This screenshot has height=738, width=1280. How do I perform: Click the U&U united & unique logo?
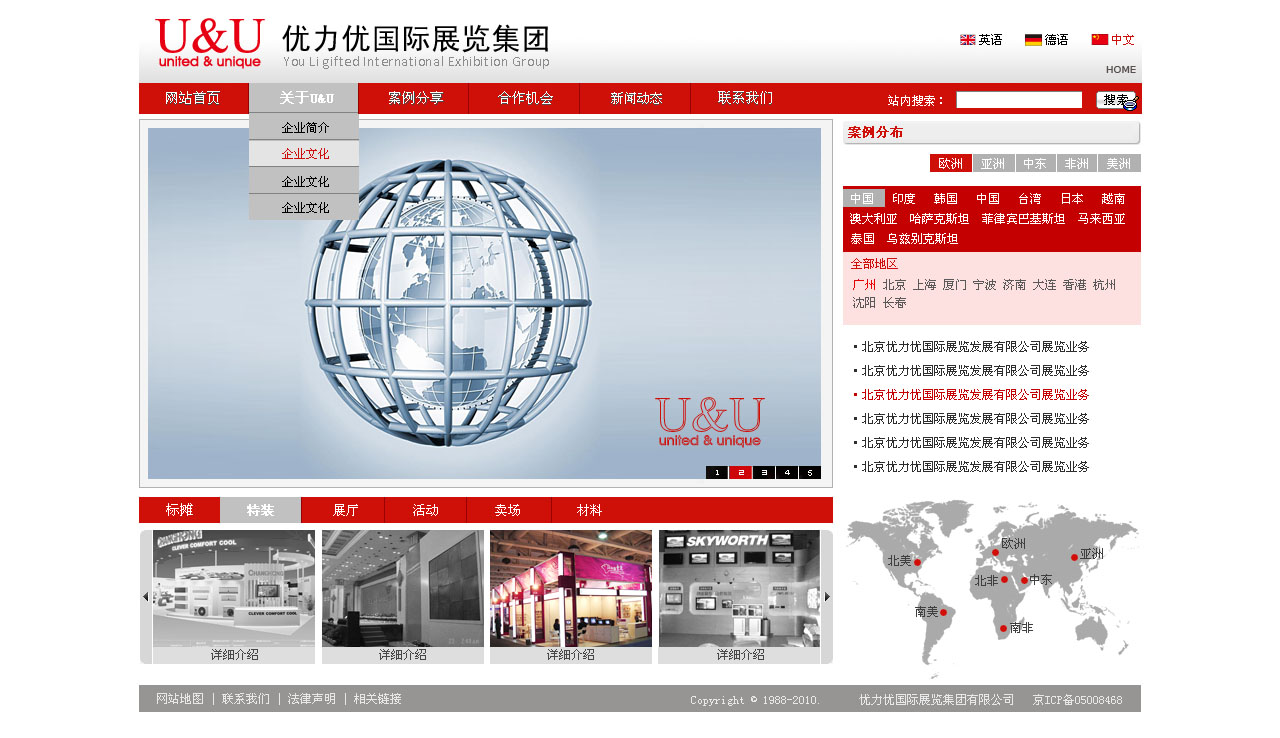tap(210, 43)
